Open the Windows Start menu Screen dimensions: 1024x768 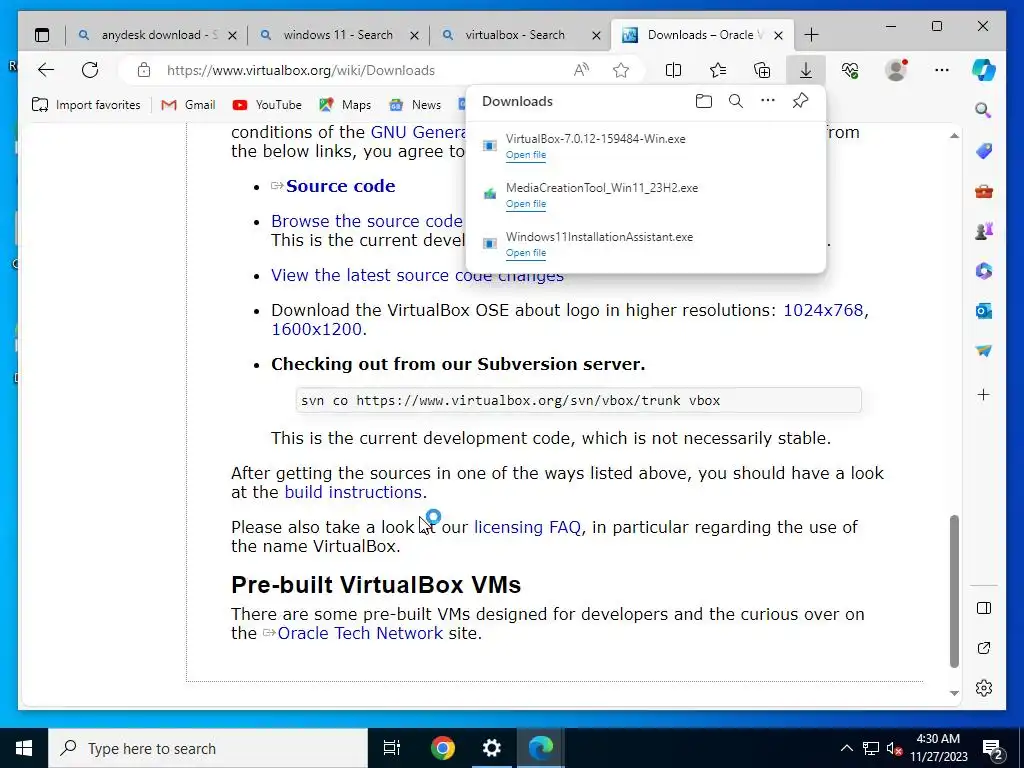tap(24, 748)
